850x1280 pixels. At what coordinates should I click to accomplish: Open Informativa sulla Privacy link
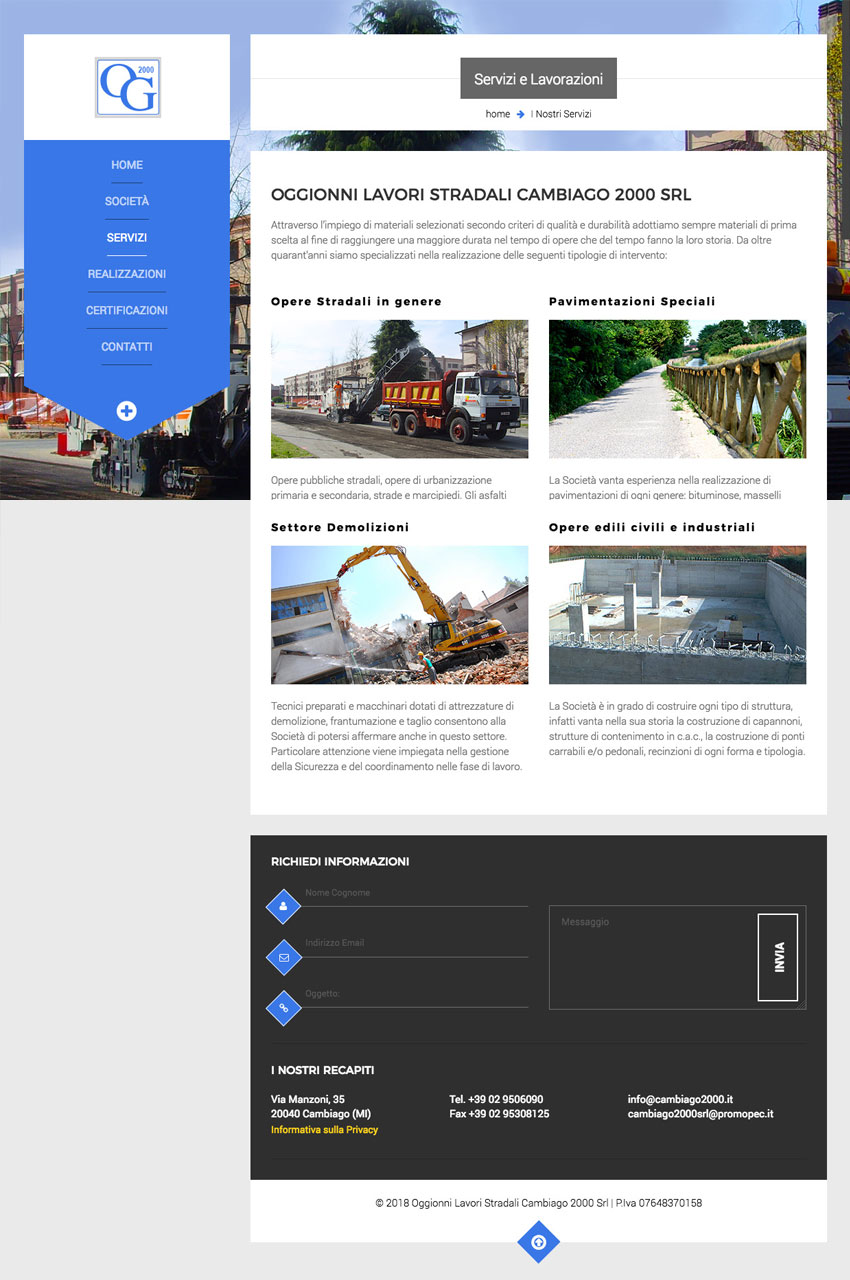pyautogui.click(x=324, y=1129)
